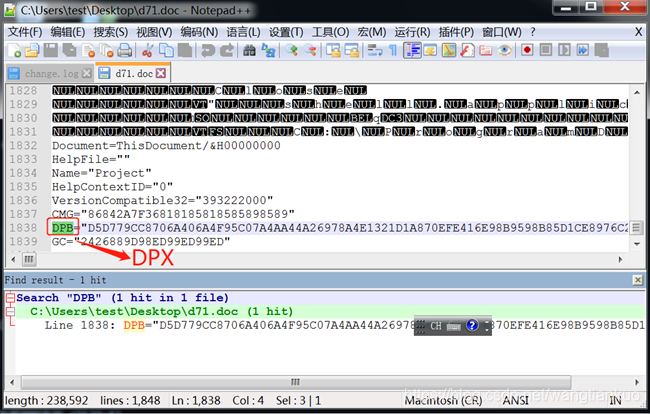Zoom in using the magnifier plus icon
This screenshot has width=650, height=414.
[x=291, y=51]
